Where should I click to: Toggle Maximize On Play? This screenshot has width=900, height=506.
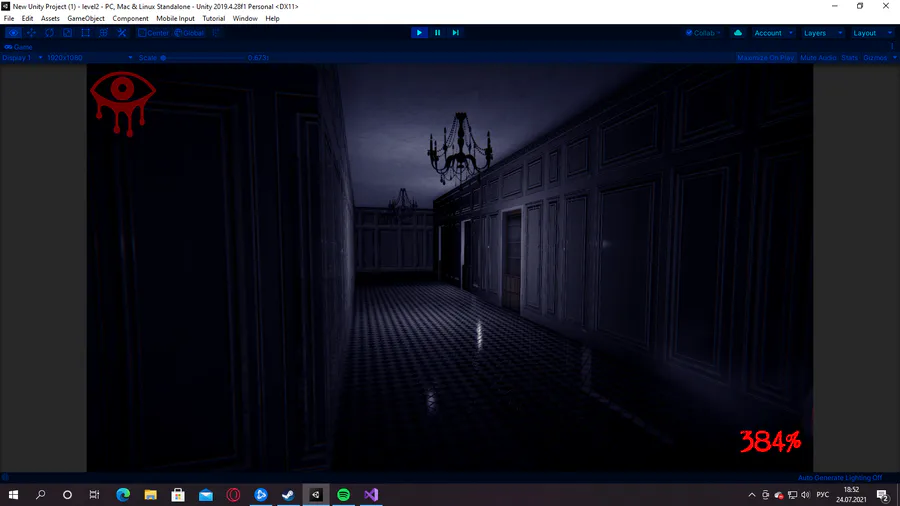[765, 57]
